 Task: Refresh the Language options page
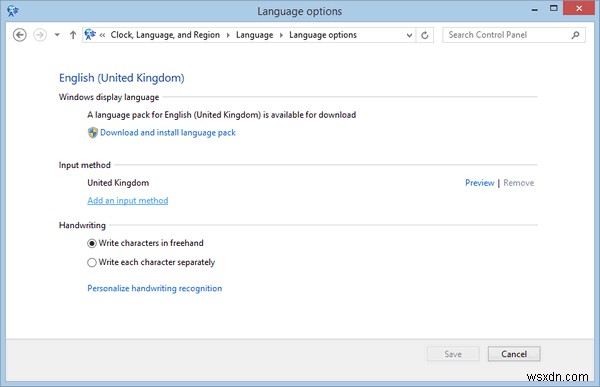tap(425, 35)
